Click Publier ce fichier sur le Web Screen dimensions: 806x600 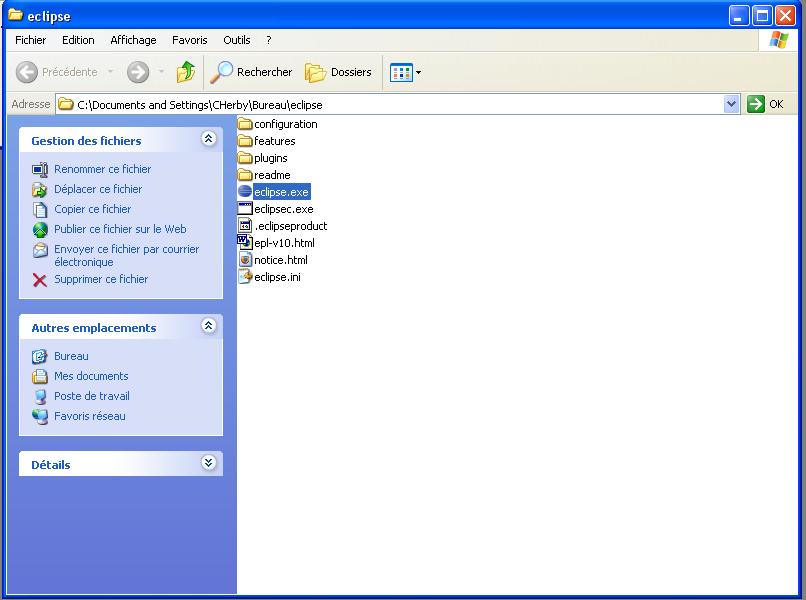120,229
